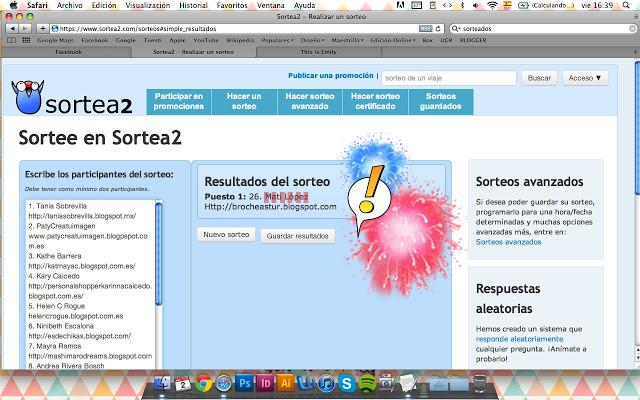Go forward with Safari's forward arrow
The image size is (640, 400).
click(24, 29)
